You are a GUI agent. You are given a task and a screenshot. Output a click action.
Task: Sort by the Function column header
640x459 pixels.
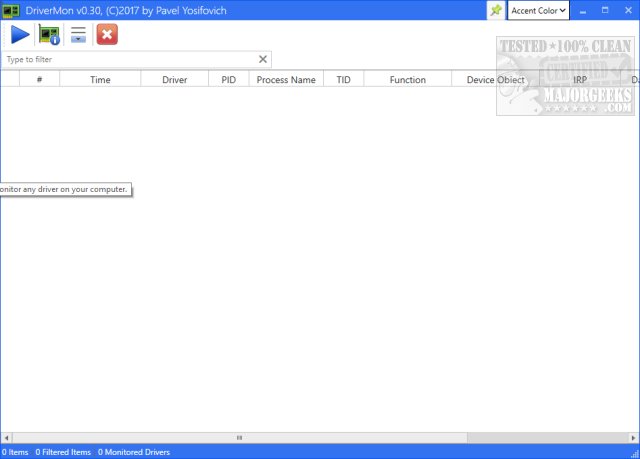[408, 79]
